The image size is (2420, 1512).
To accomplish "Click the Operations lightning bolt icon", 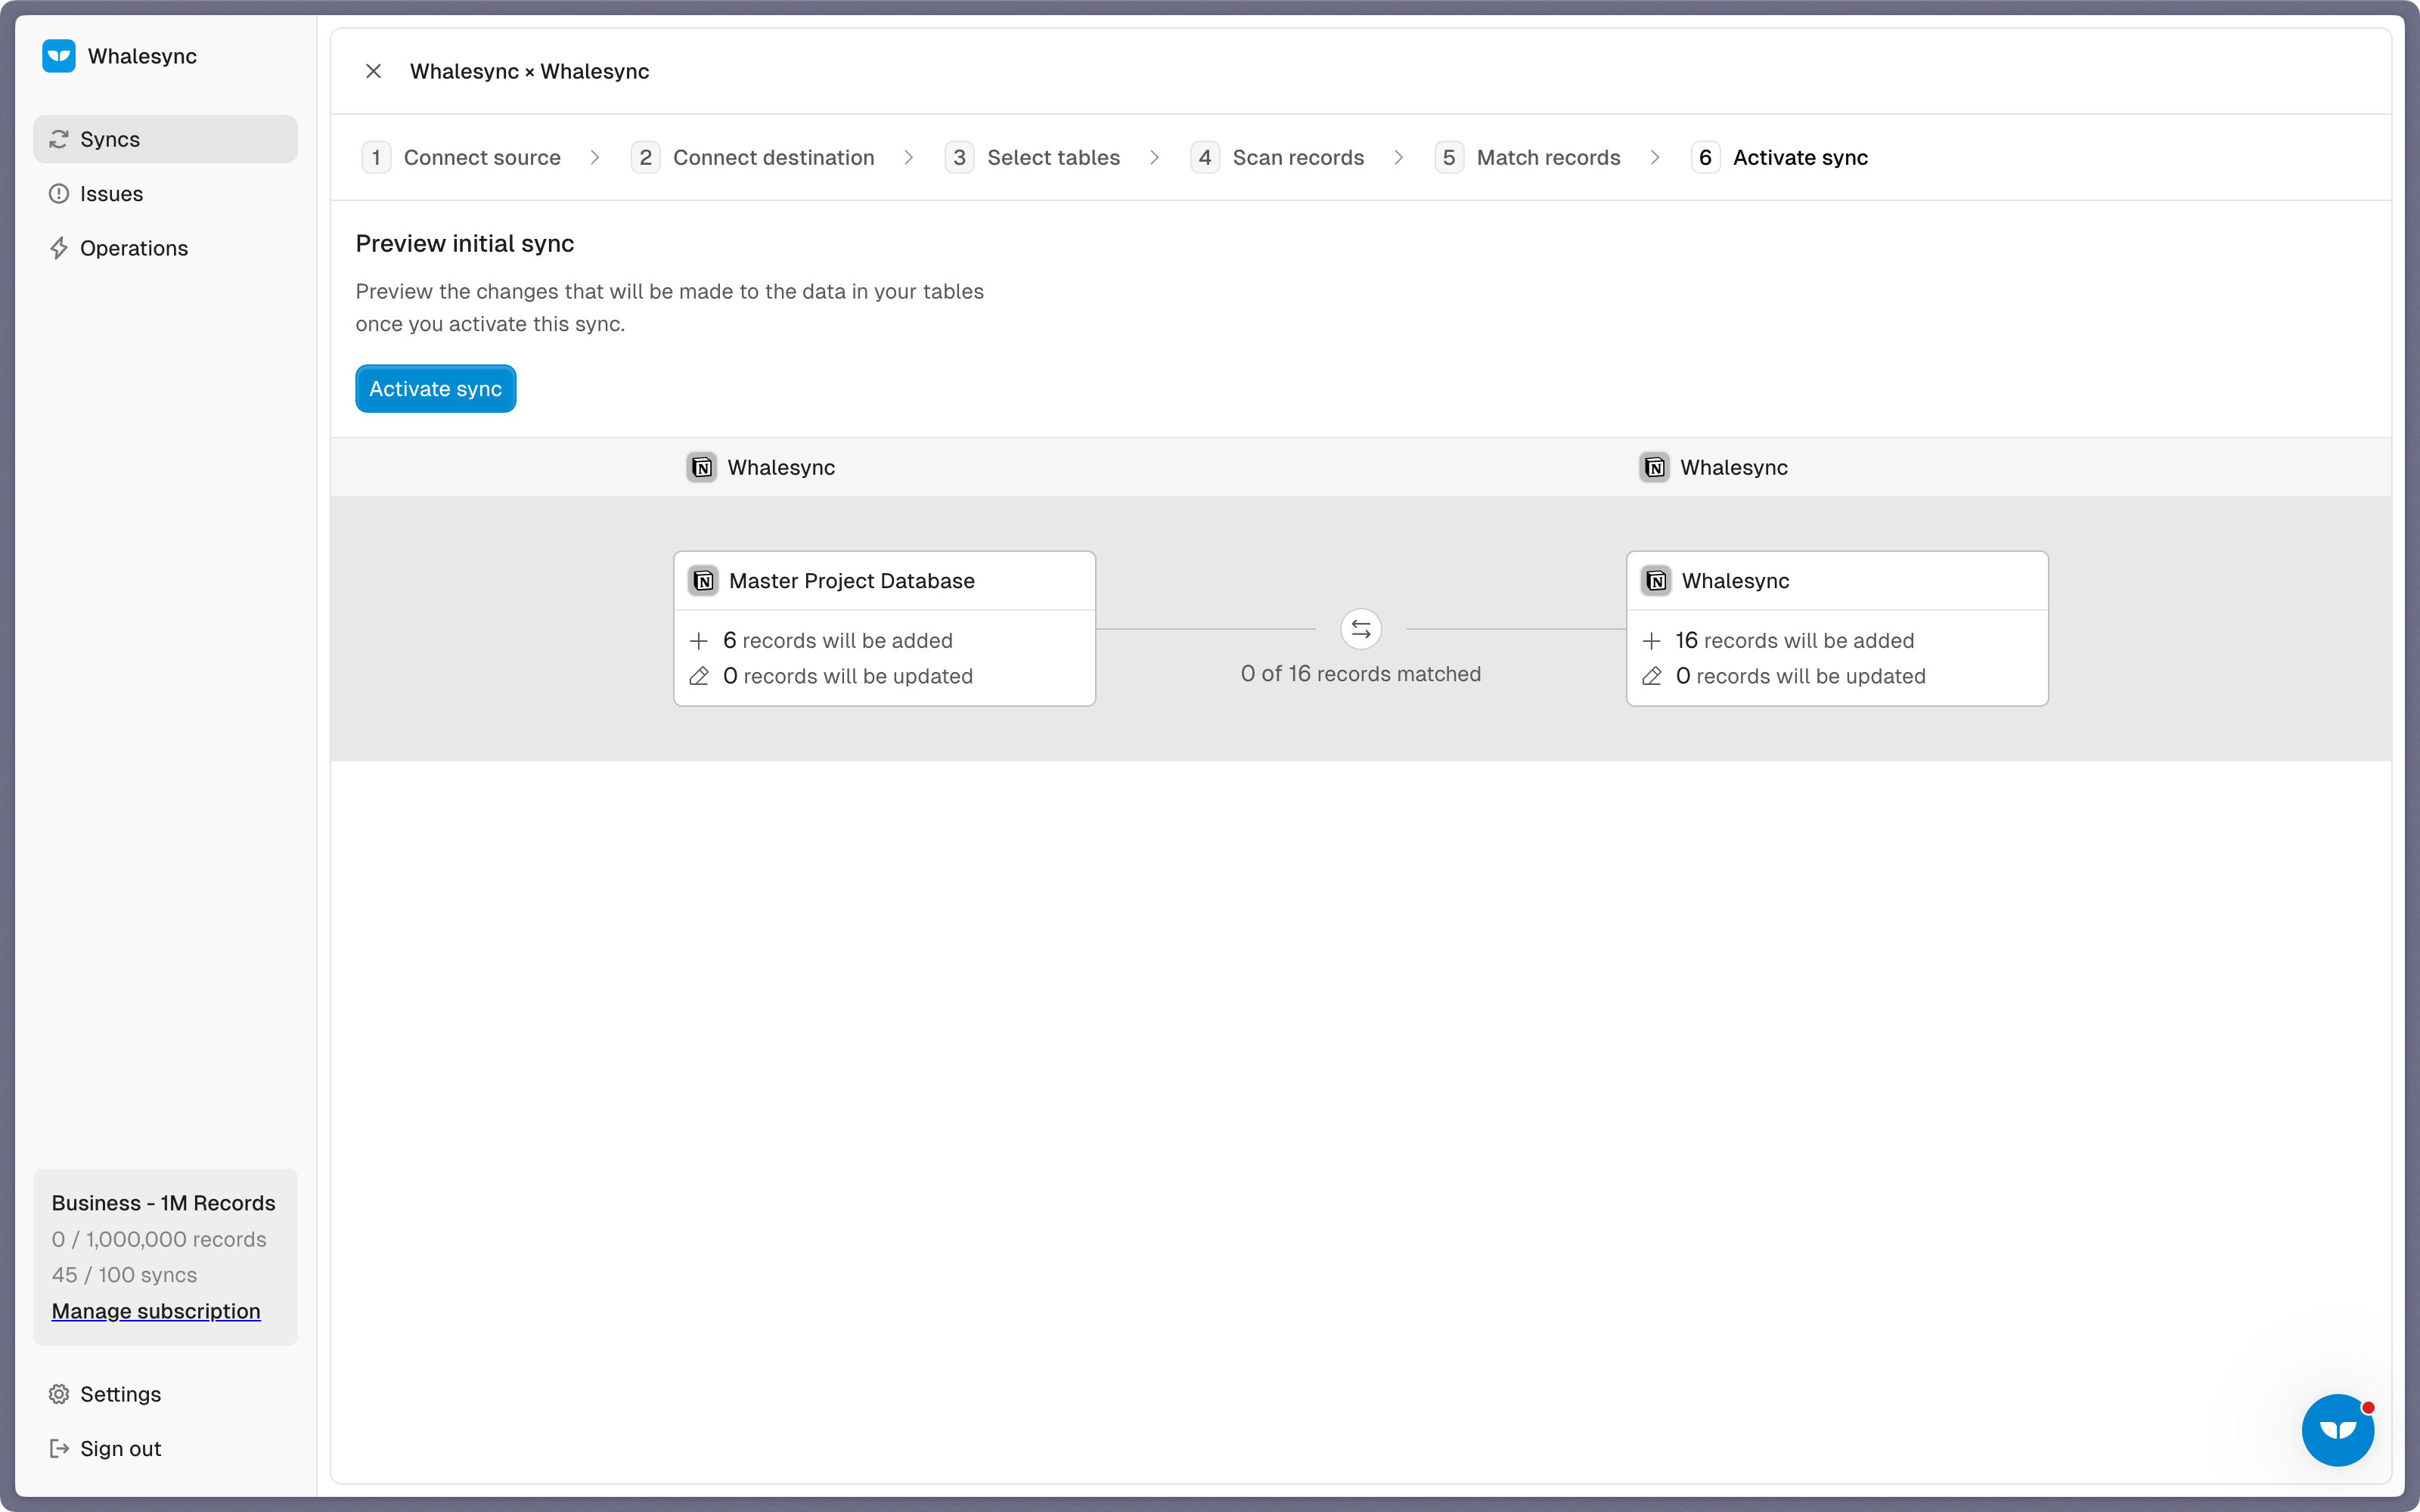I will (x=59, y=248).
